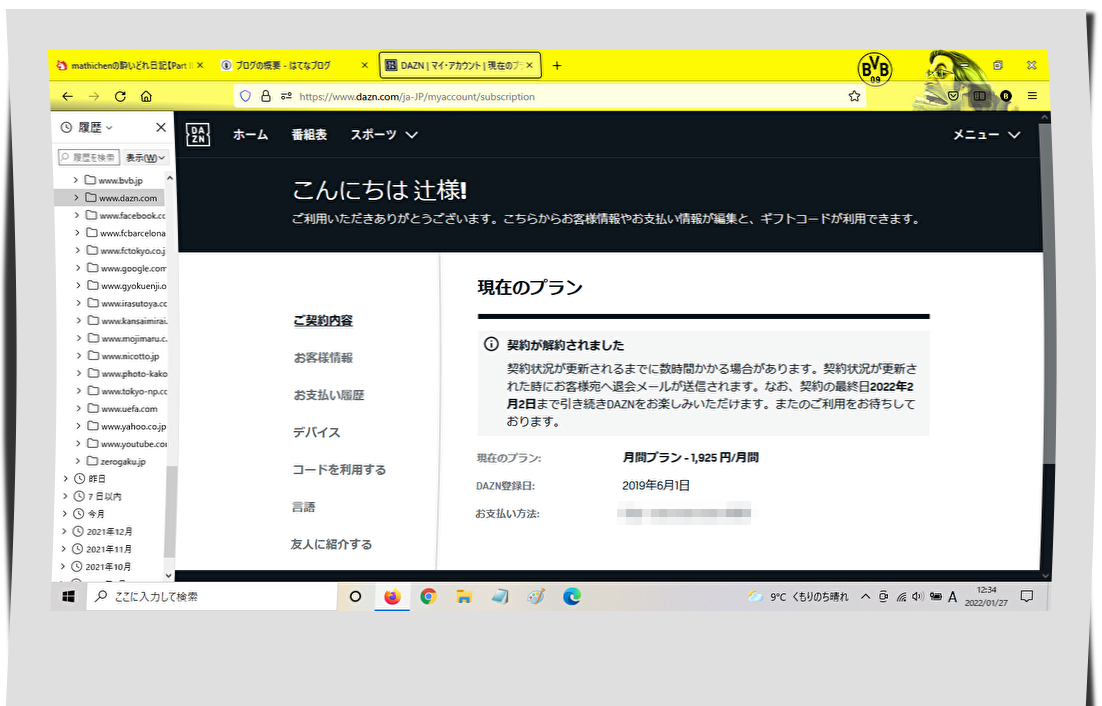Viewport: 1102px width, 706px height.
Task: Click the taskbar clock and date
Action: pos(985,596)
